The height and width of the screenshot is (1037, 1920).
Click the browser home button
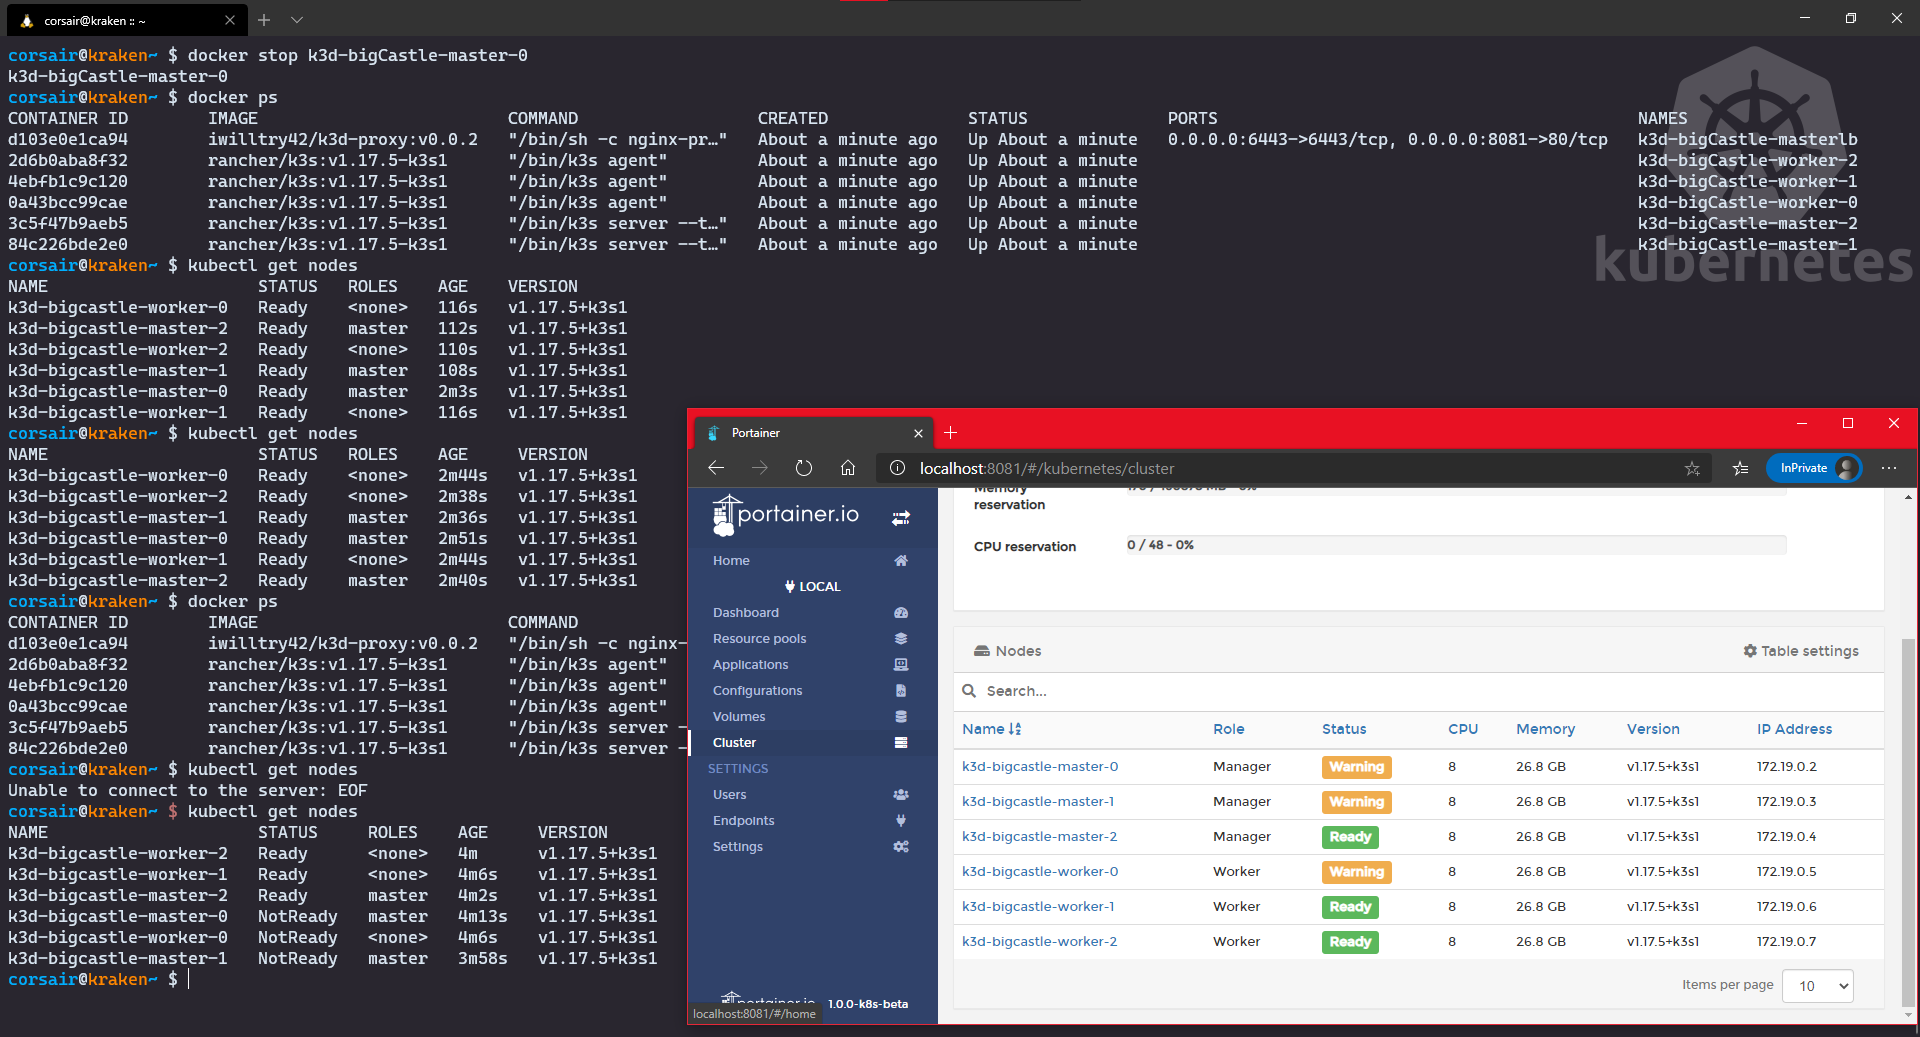(847, 468)
